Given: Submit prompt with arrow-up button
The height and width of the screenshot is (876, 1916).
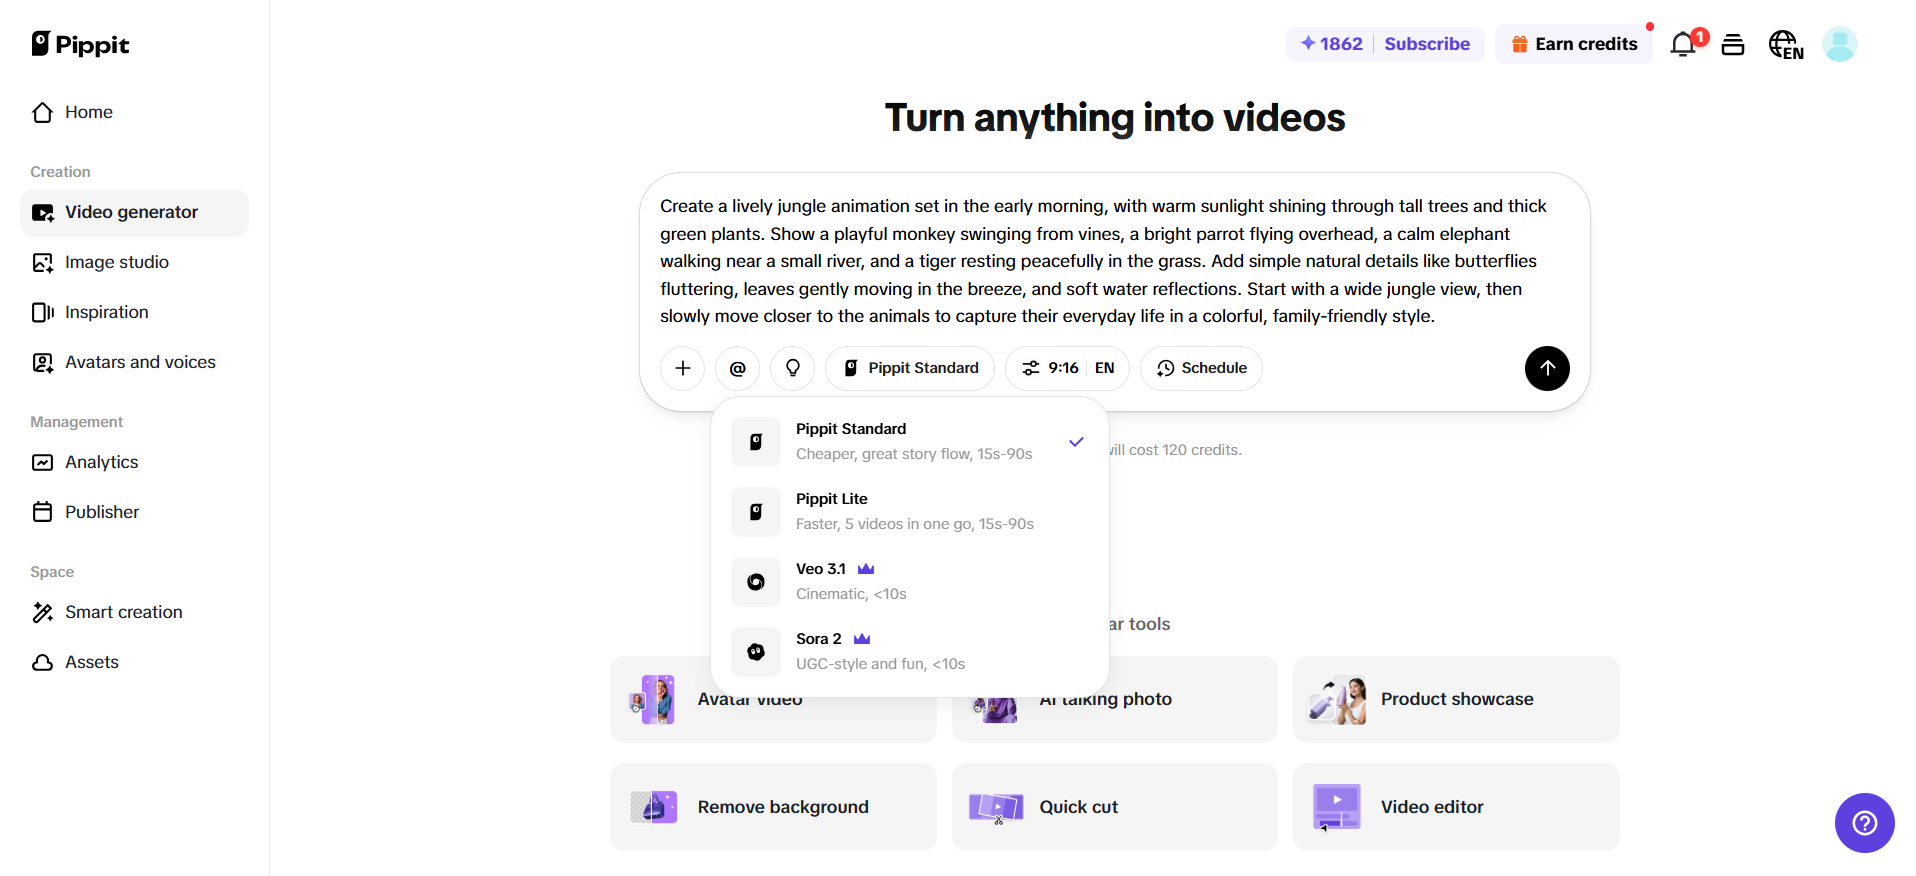Looking at the screenshot, I should coord(1547,368).
